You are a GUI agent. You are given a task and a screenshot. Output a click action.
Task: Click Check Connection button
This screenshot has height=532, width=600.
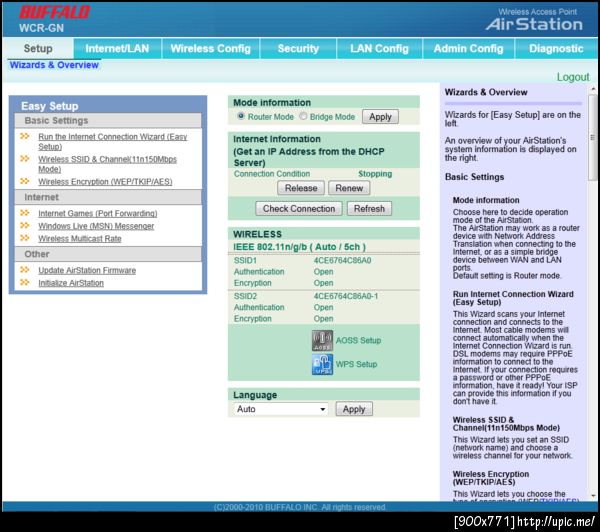(299, 209)
